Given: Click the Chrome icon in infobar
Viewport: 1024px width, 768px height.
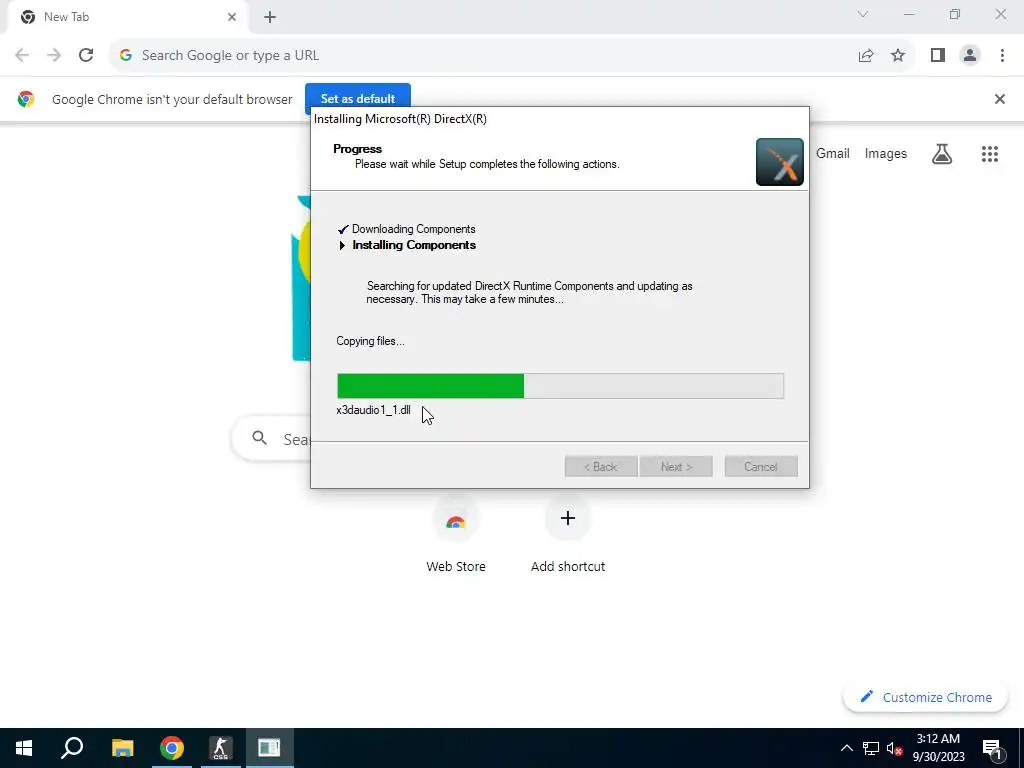Looking at the screenshot, I should click(26, 99).
